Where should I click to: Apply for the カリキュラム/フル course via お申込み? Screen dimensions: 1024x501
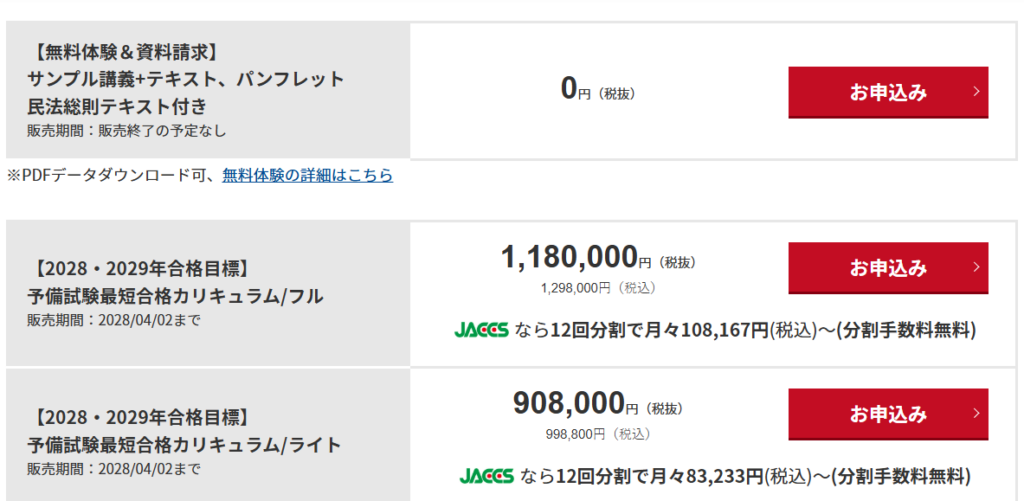coord(888,267)
